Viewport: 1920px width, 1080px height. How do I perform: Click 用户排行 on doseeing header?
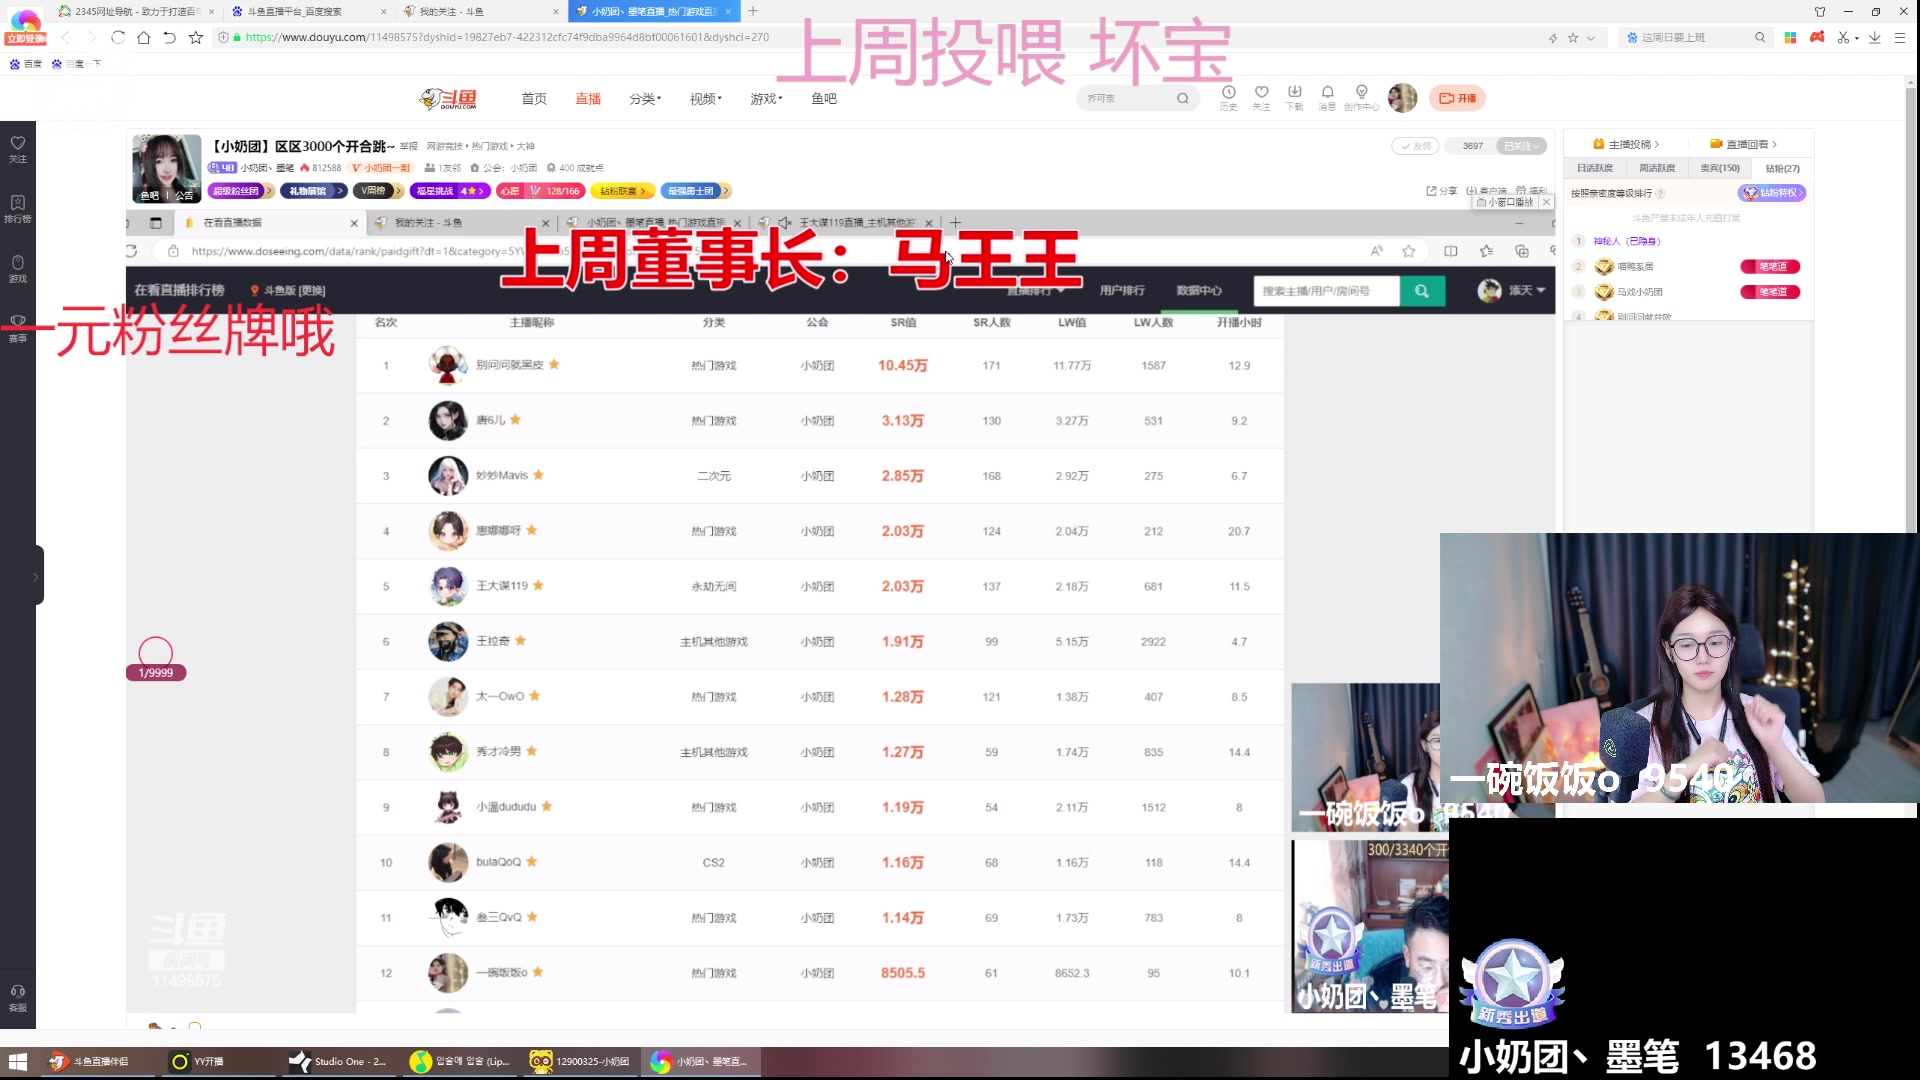point(1122,290)
